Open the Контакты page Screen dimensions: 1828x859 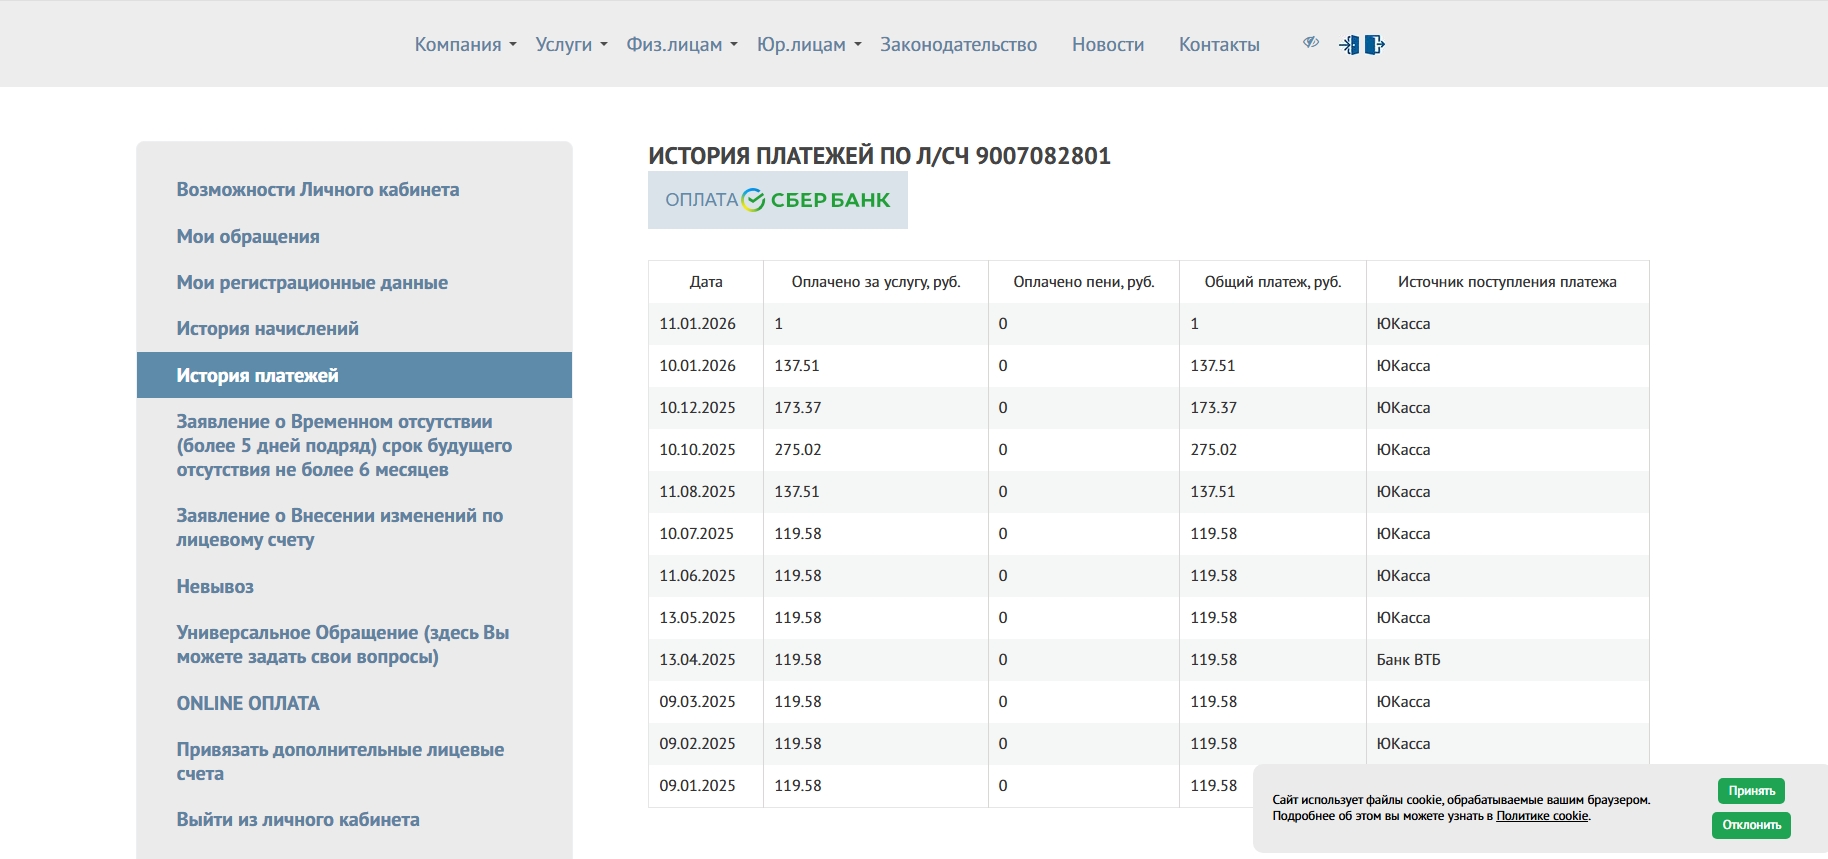pyautogui.click(x=1218, y=45)
